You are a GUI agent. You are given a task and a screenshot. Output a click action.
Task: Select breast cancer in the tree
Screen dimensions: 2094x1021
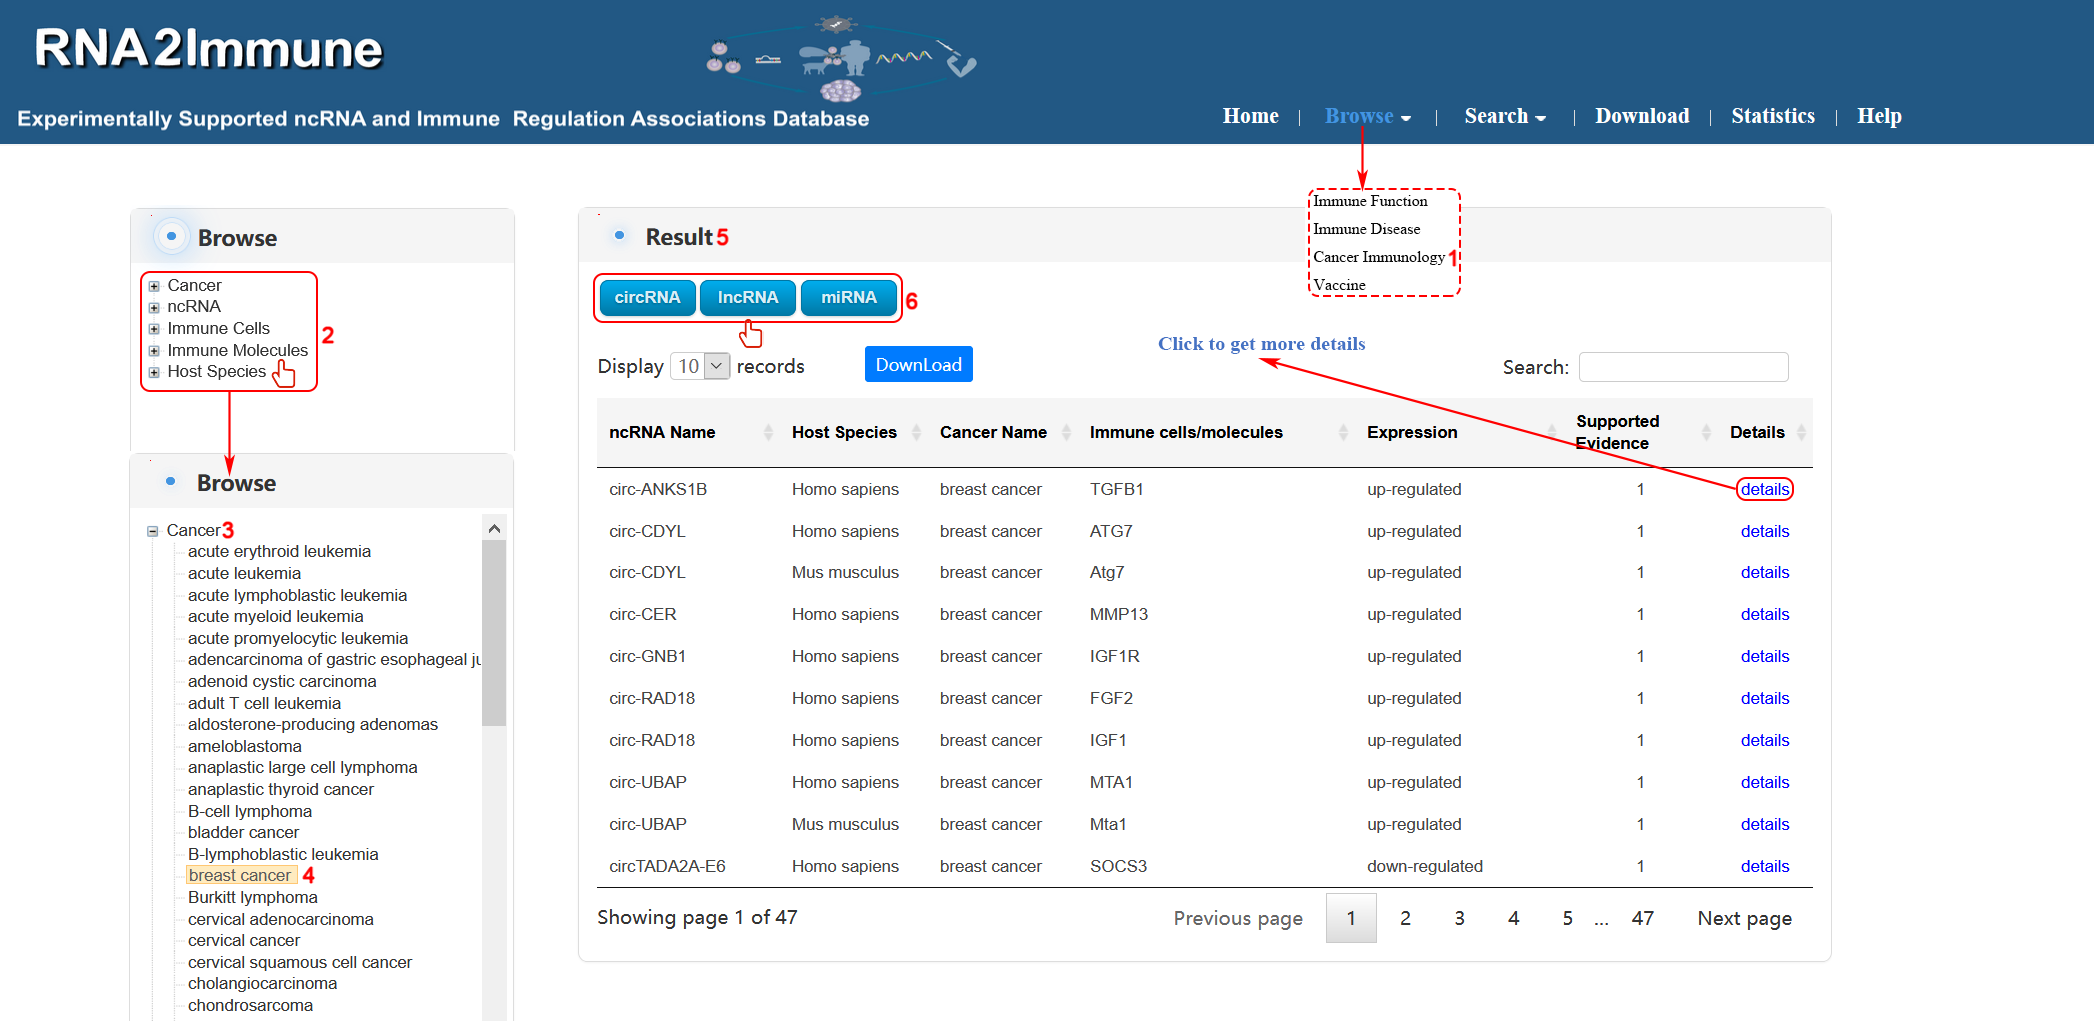240,876
